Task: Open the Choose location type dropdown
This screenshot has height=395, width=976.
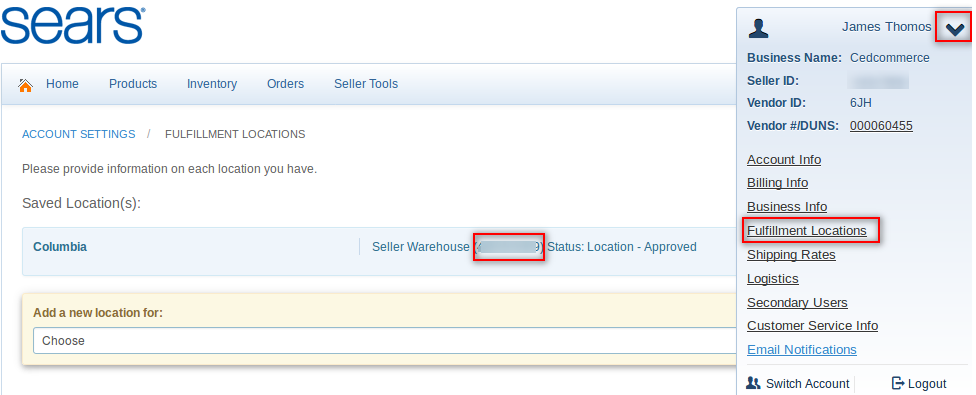Action: [x=386, y=340]
